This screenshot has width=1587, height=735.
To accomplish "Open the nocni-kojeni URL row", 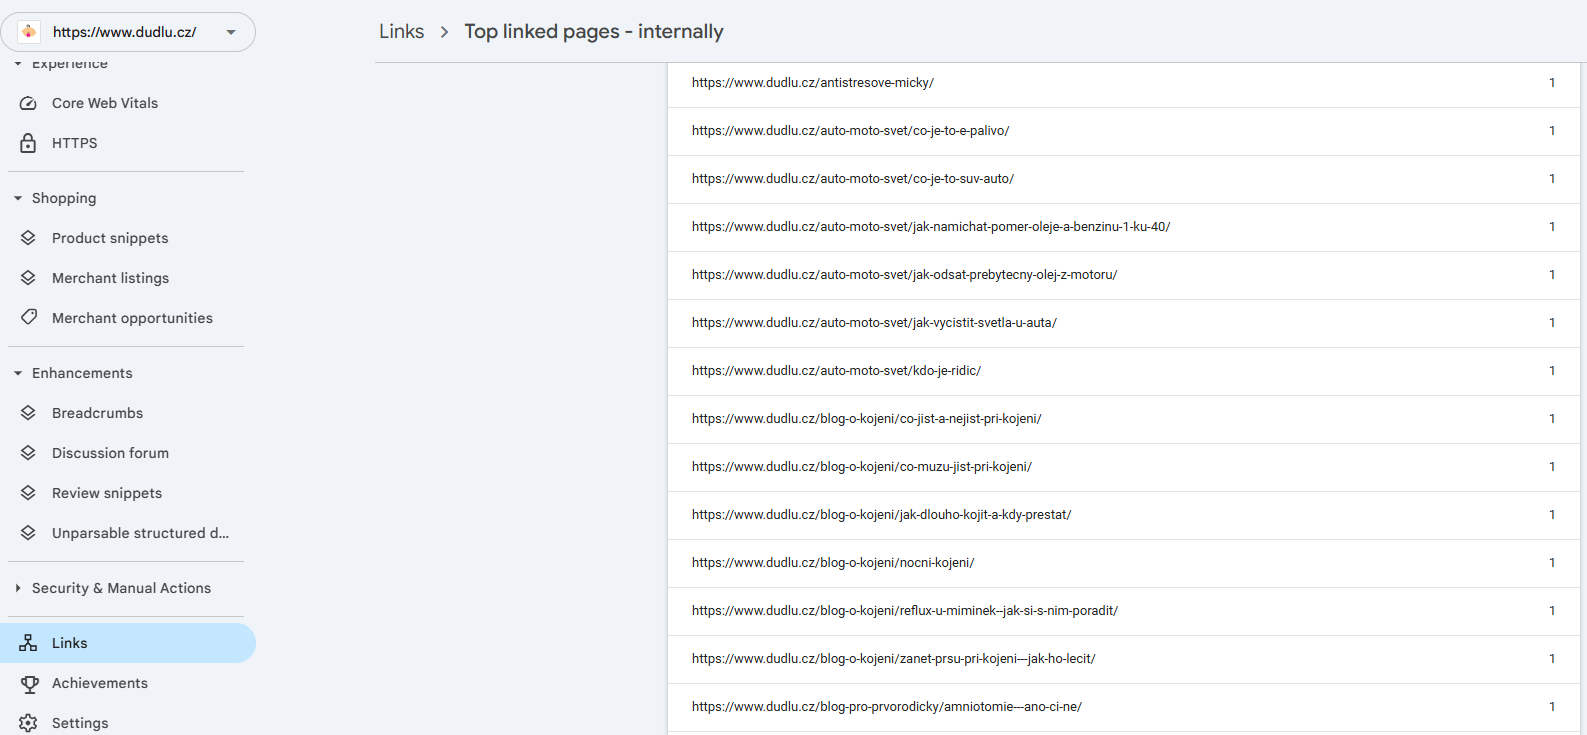I will 832,563.
